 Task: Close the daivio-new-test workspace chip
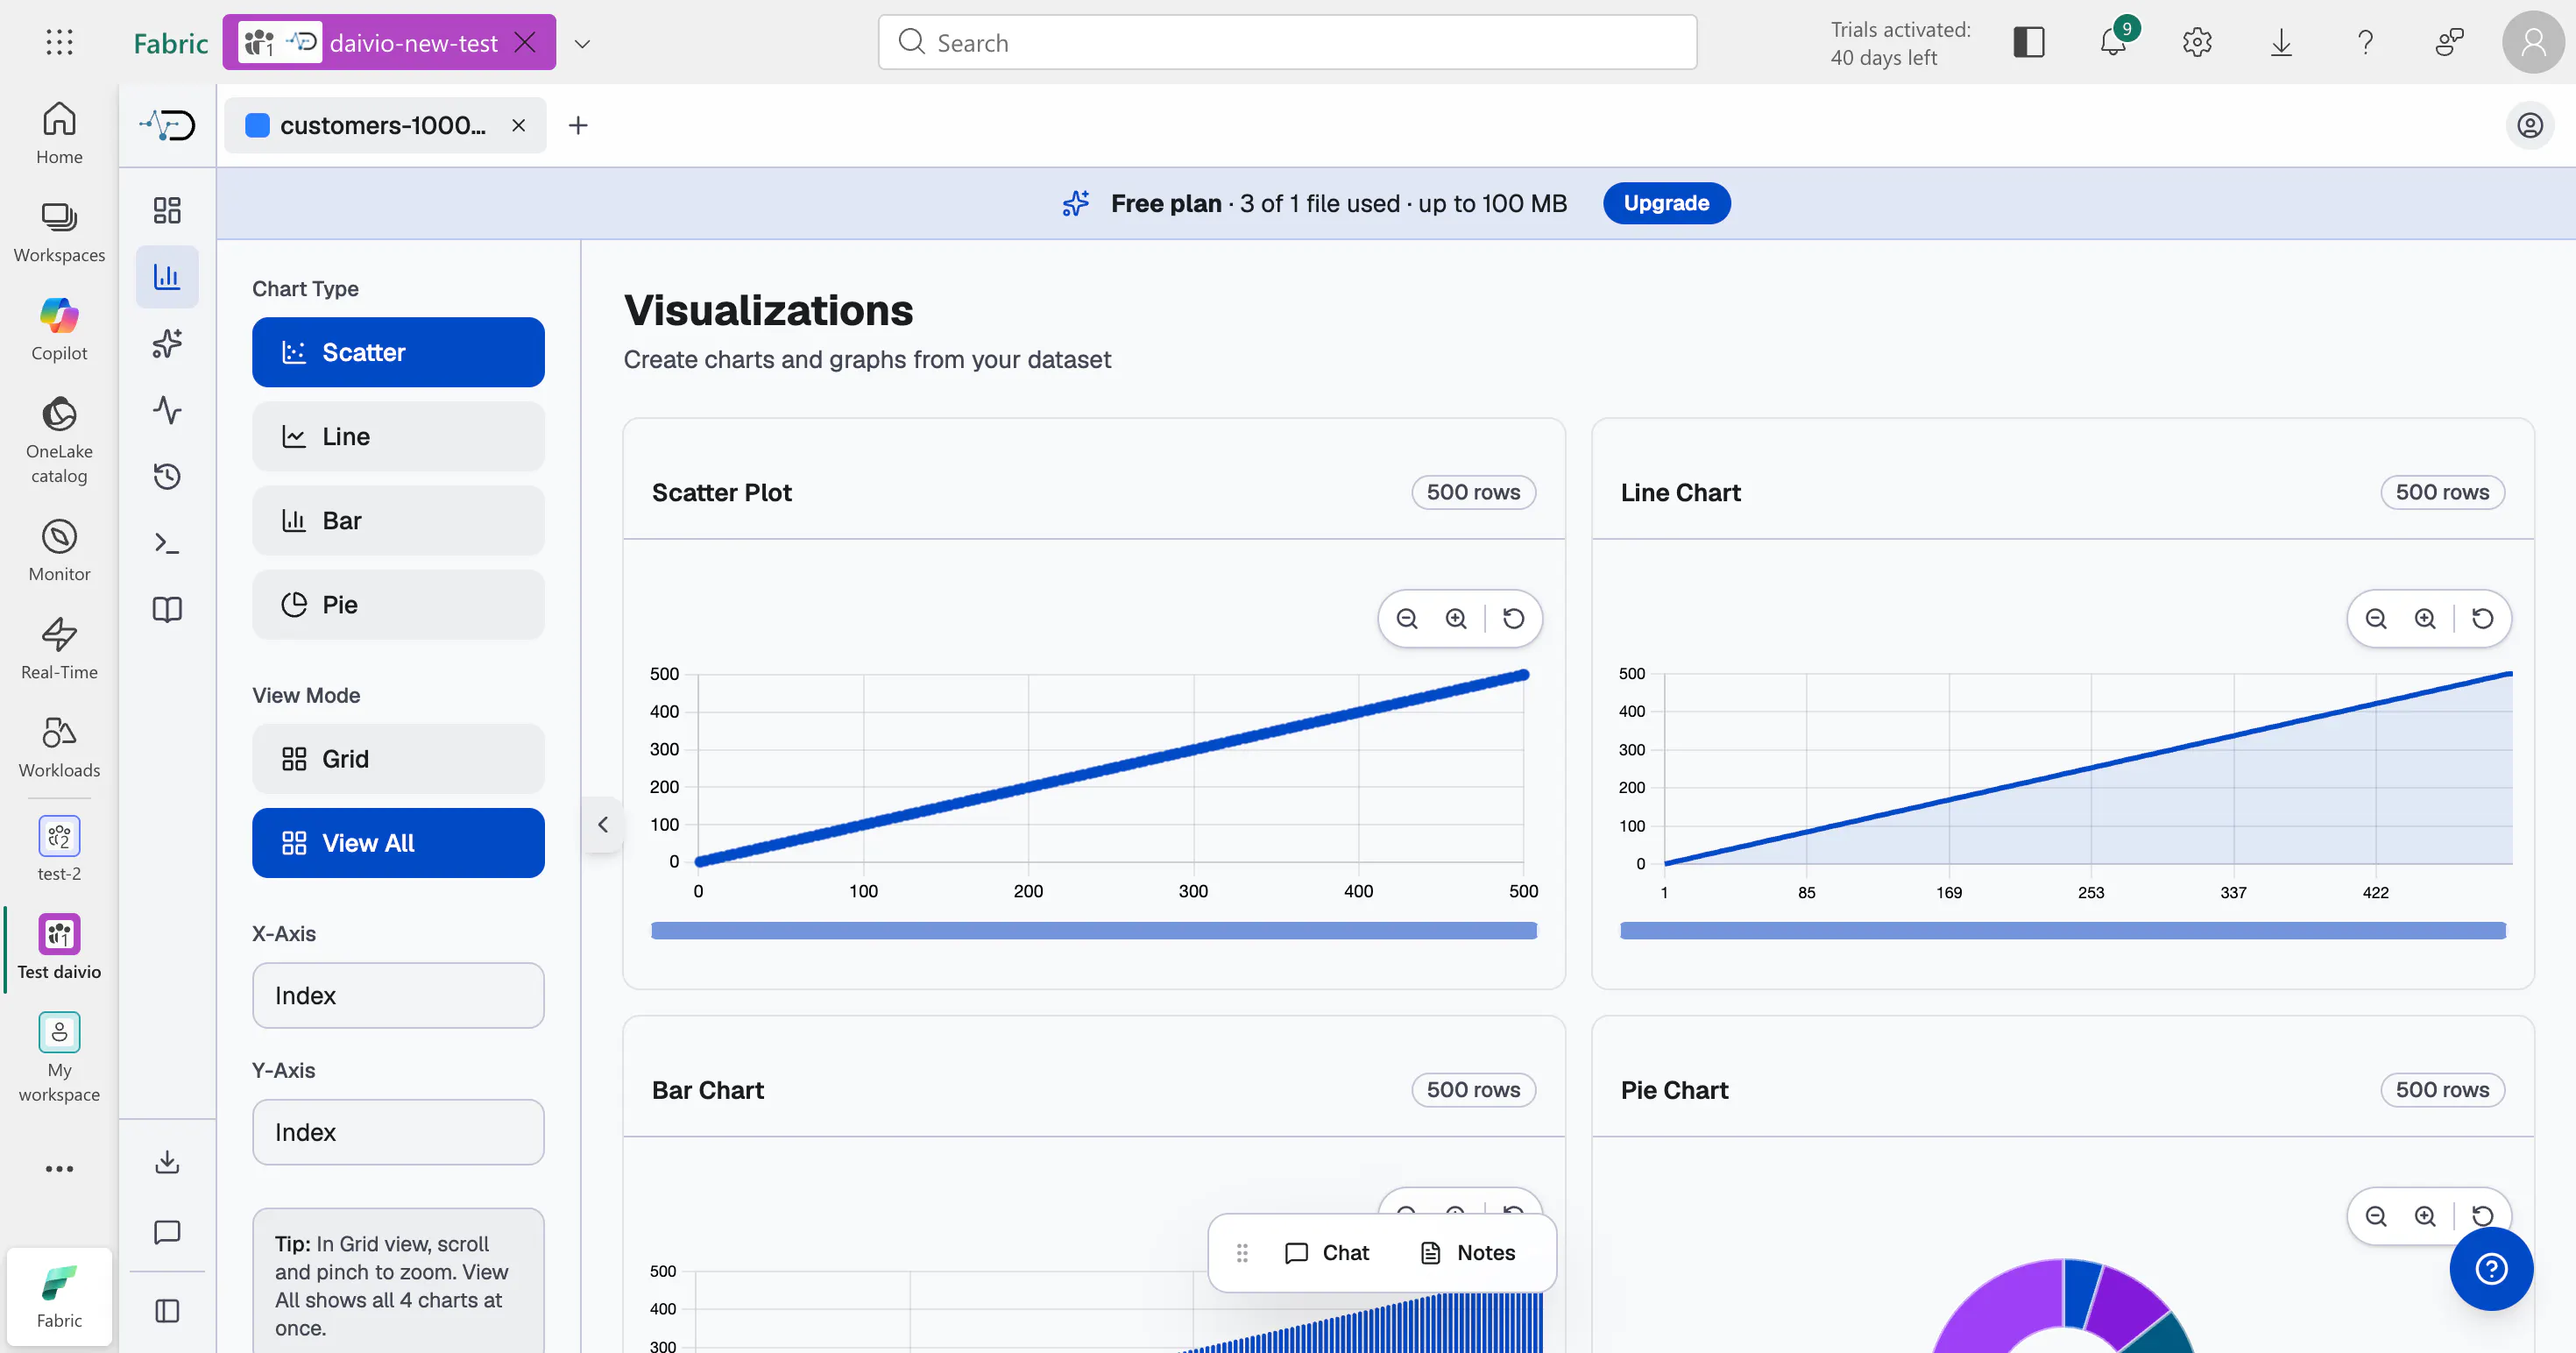525,42
